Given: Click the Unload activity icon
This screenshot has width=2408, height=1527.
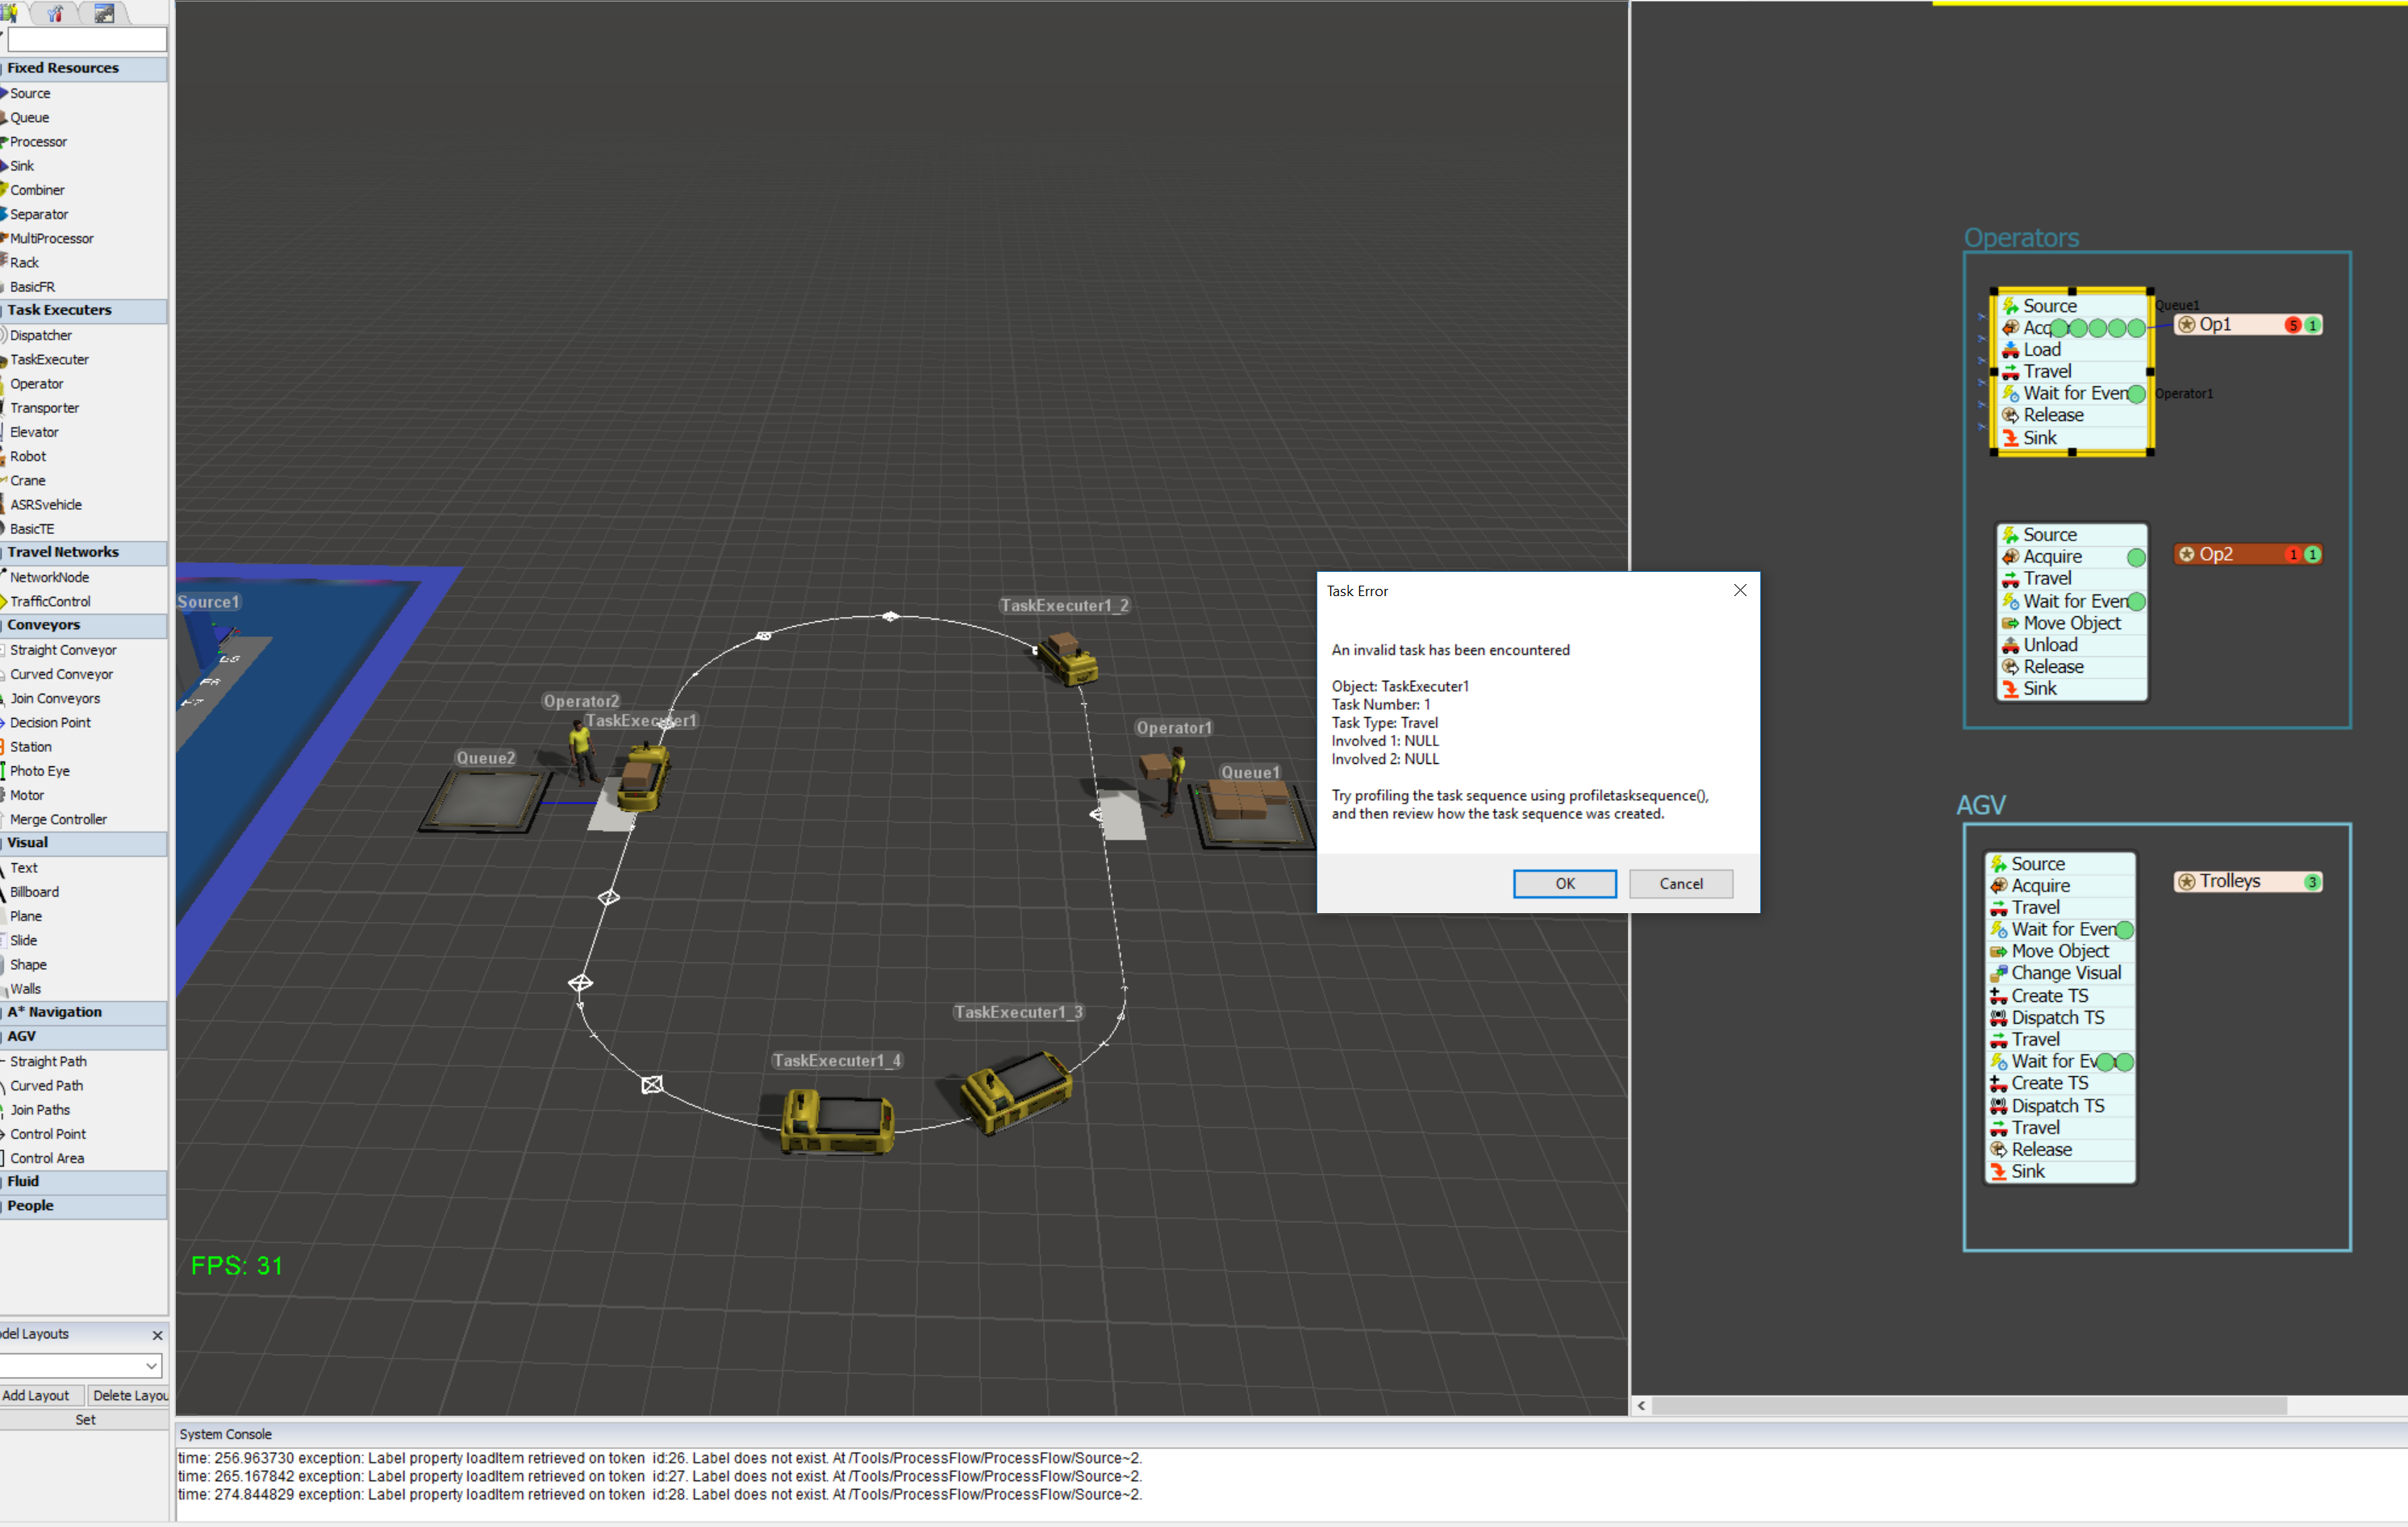Looking at the screenshot, I should point(2010,645).
